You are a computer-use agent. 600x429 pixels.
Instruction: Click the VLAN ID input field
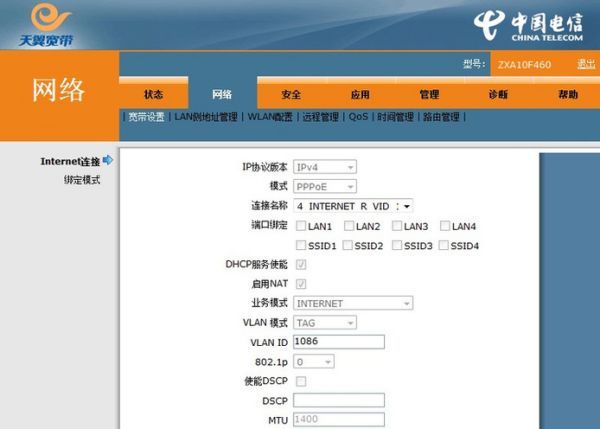click(x=339, y=342)
